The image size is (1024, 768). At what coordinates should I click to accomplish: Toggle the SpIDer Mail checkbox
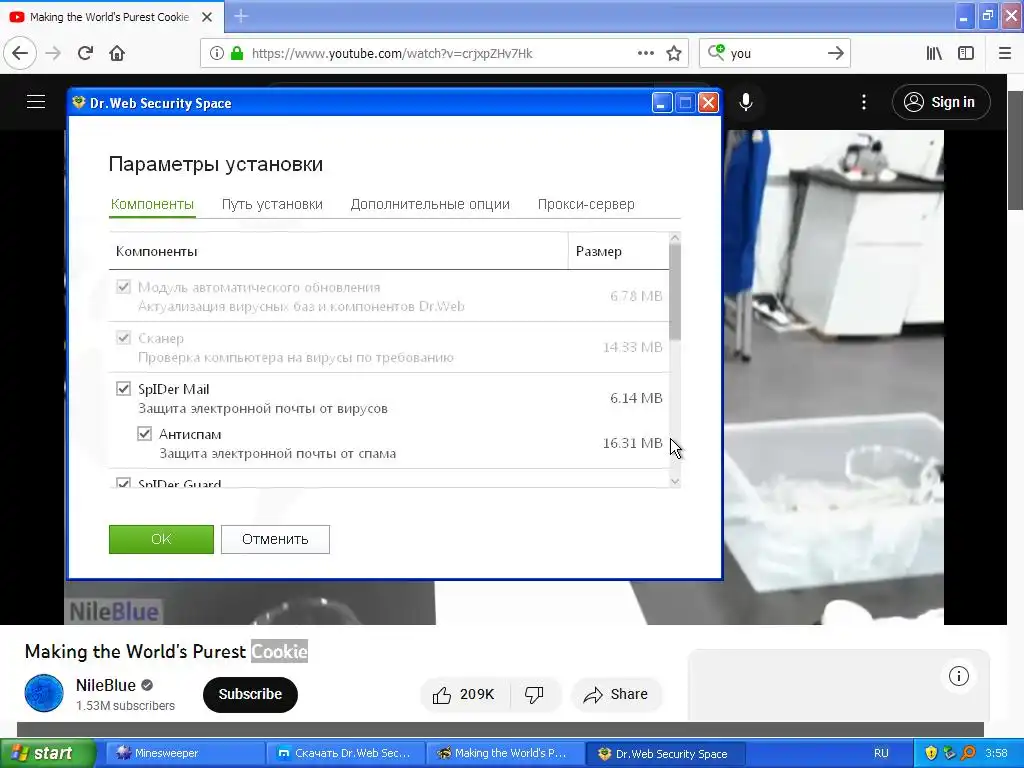123,389
